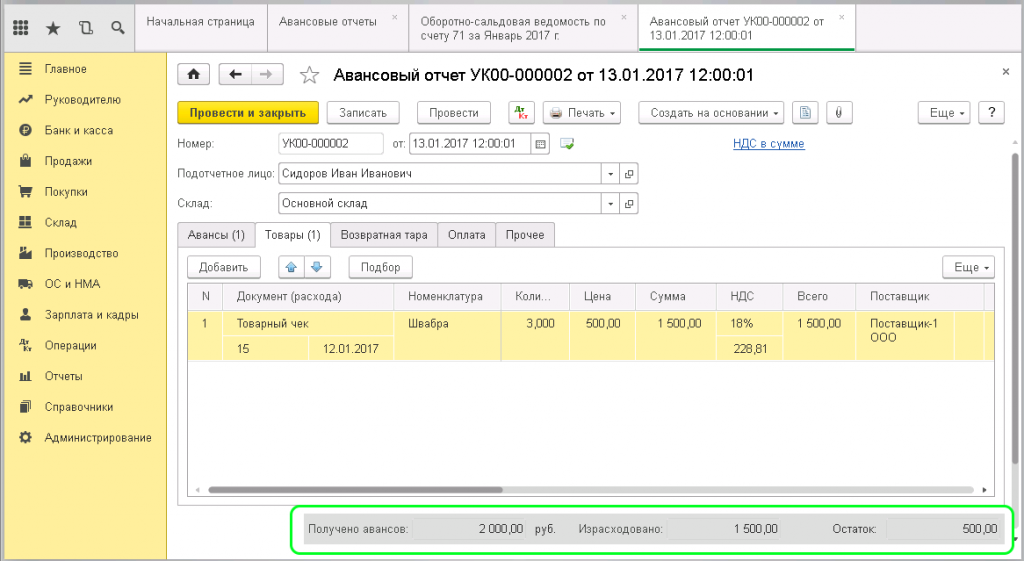Click the Home button in document toolbar

194,75
